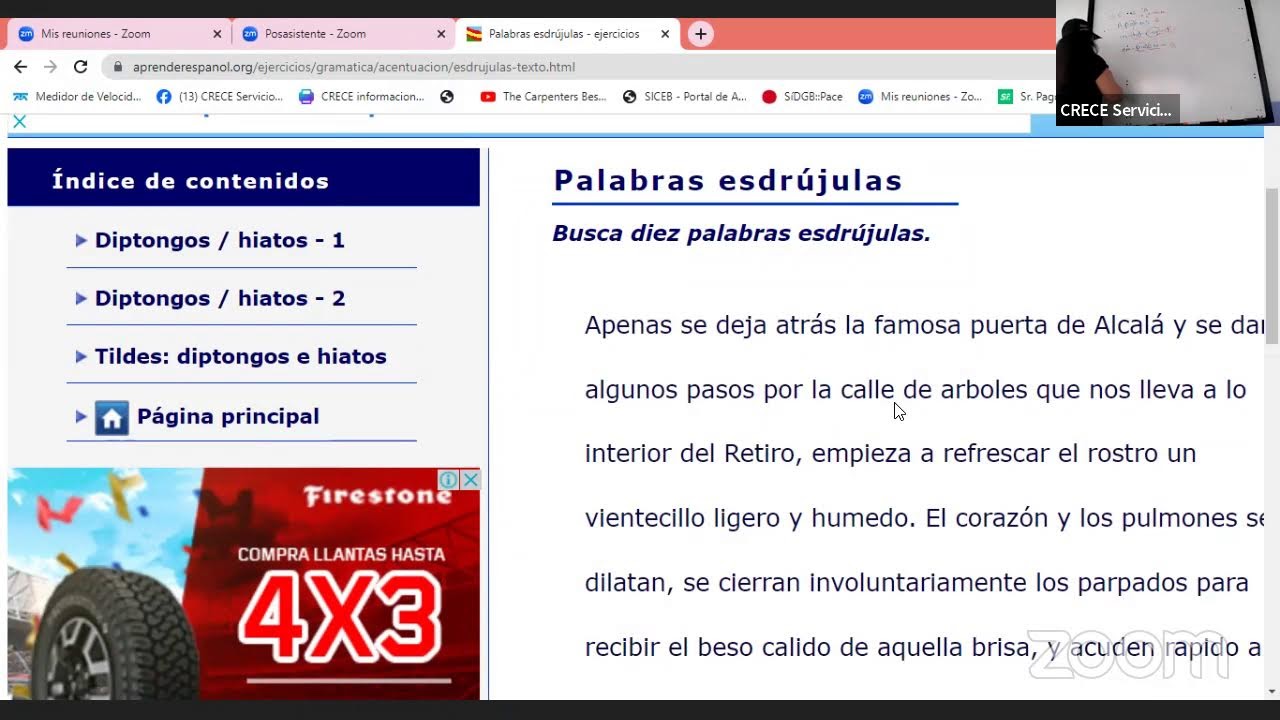Click the word 'arboles' in the text
1280x720 pixels.
click(x=984, y=390)
